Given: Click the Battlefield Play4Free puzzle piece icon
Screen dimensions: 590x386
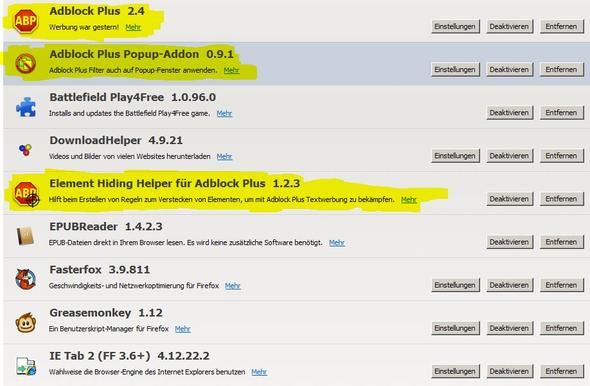Looking at the screenshot, I should [x=26, y=106].
